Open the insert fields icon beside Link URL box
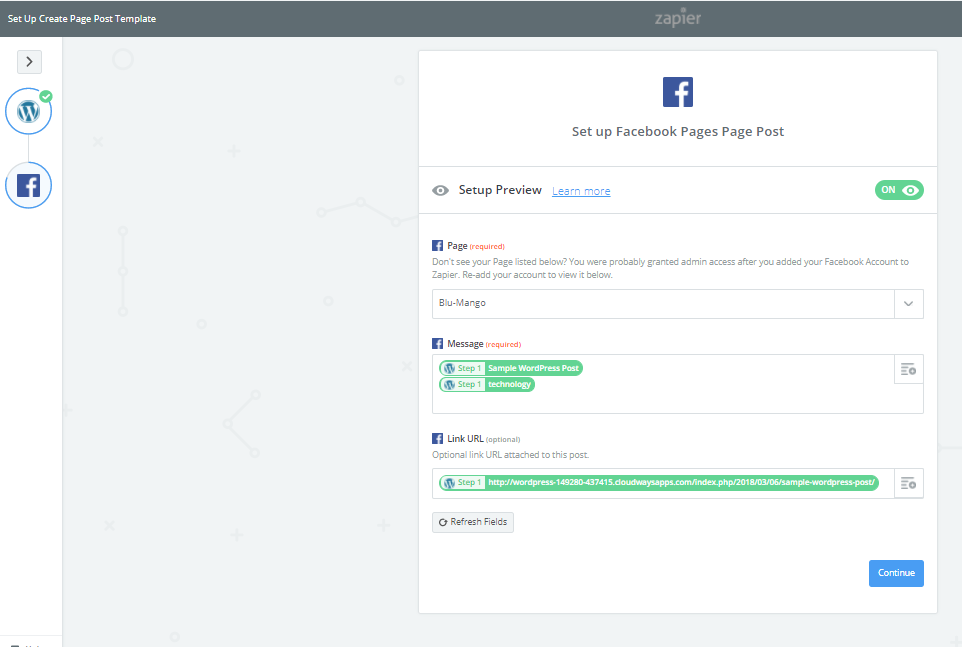This screenshot has width=962, height=647. (908, 482)
